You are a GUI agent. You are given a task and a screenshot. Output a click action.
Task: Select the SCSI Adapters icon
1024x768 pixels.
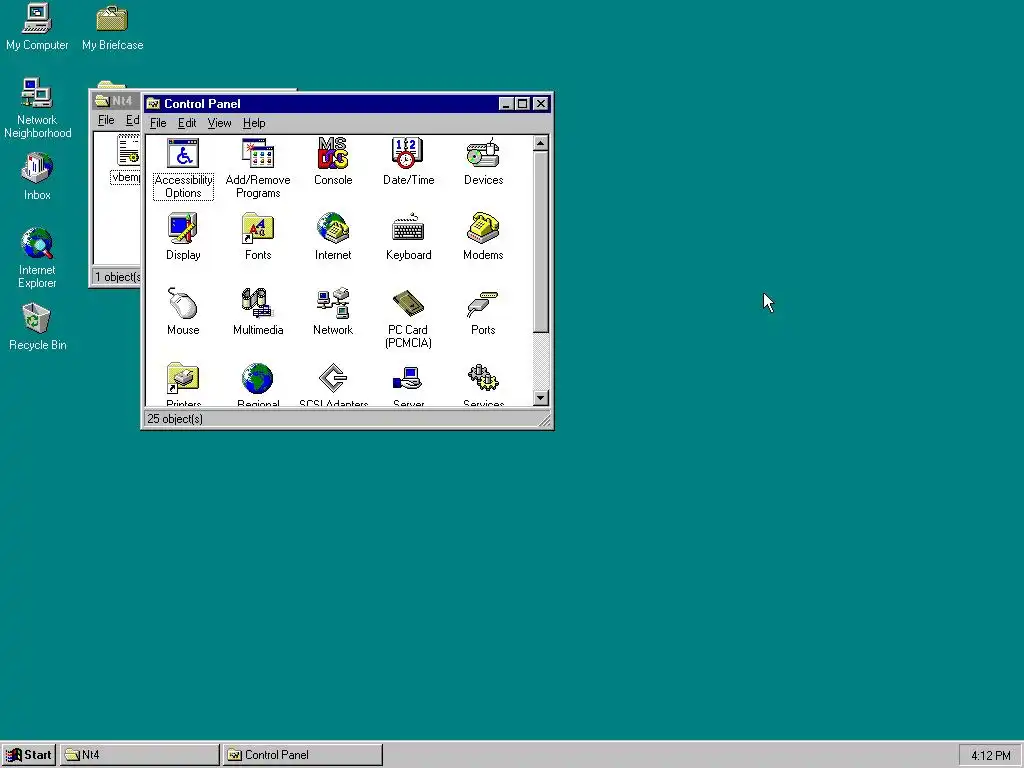pos(333,385)
